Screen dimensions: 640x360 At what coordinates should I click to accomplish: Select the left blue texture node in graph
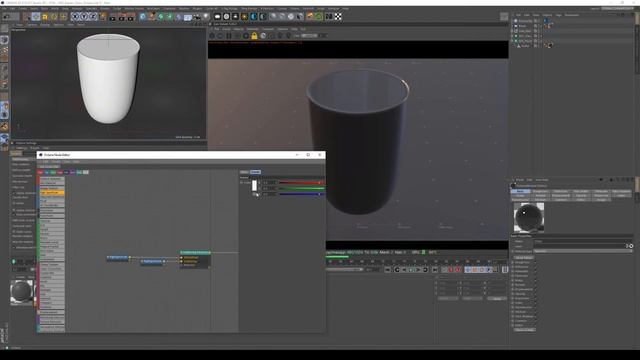click(118, 257)
